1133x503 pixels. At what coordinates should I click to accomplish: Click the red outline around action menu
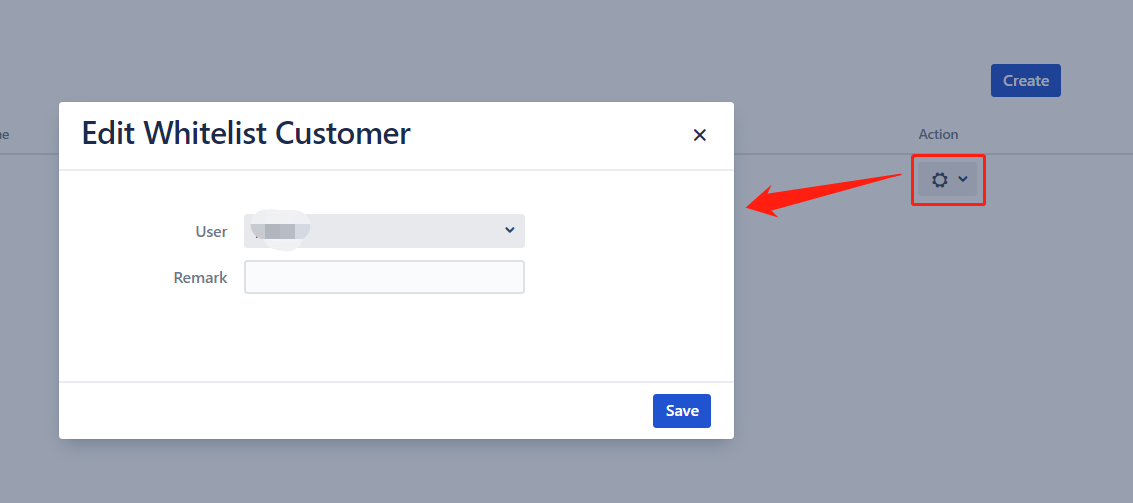(948, 180)
